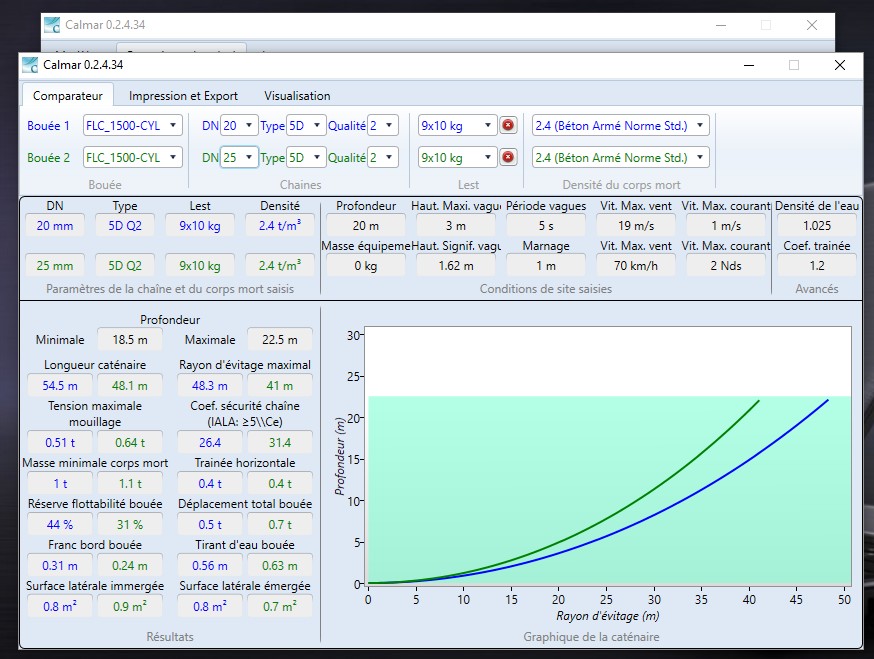Click the Calmar app icon in title bar
Screen dimensions: 874x659
[30, 66]
